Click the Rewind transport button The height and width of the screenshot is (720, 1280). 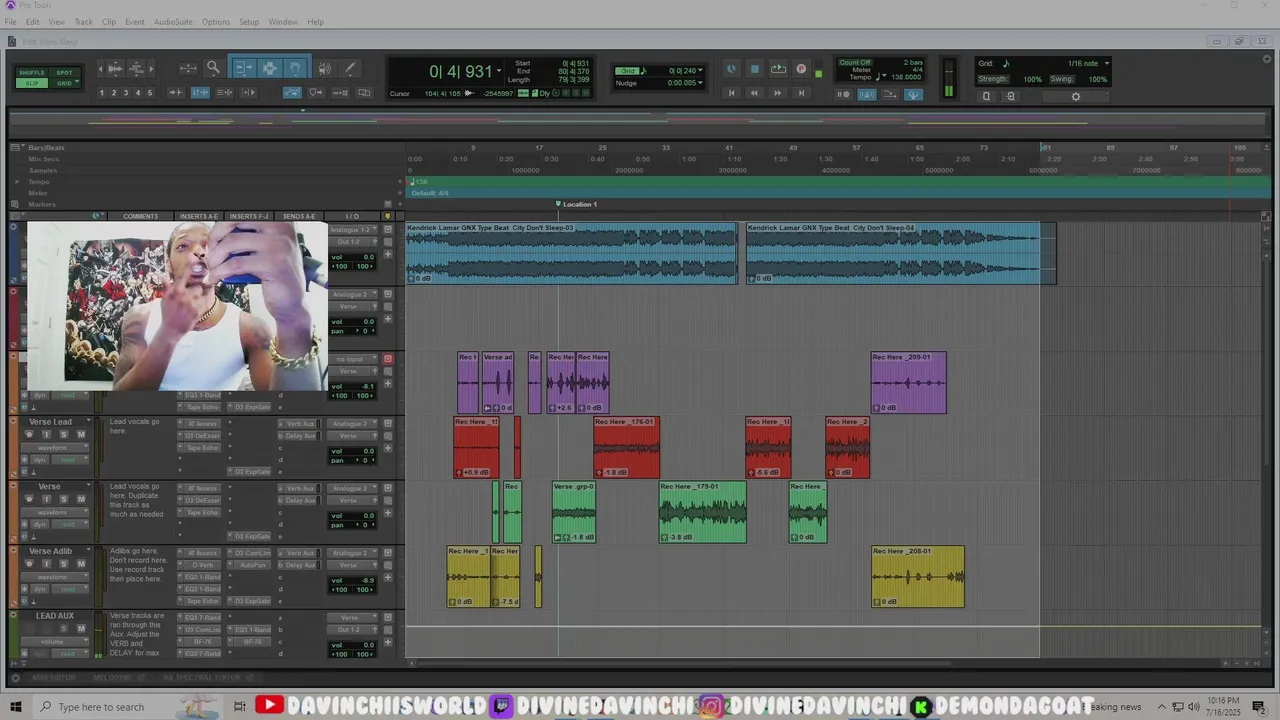[x=754, y=93]
